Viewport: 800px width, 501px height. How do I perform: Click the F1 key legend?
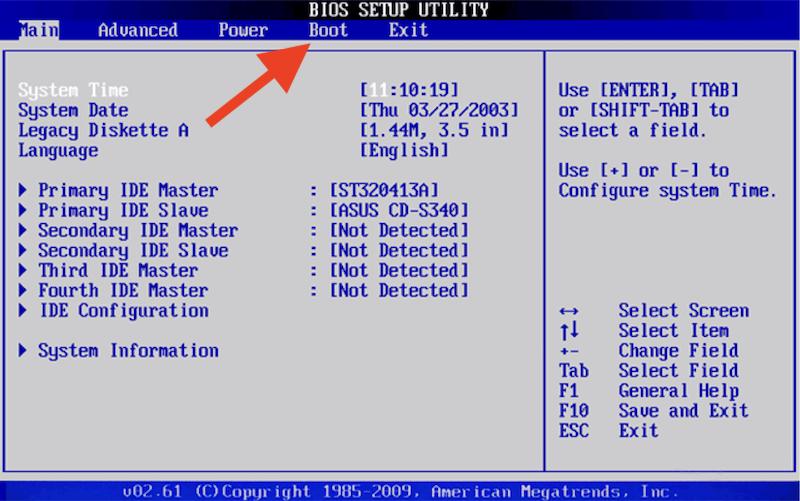(x=568, y=391)
